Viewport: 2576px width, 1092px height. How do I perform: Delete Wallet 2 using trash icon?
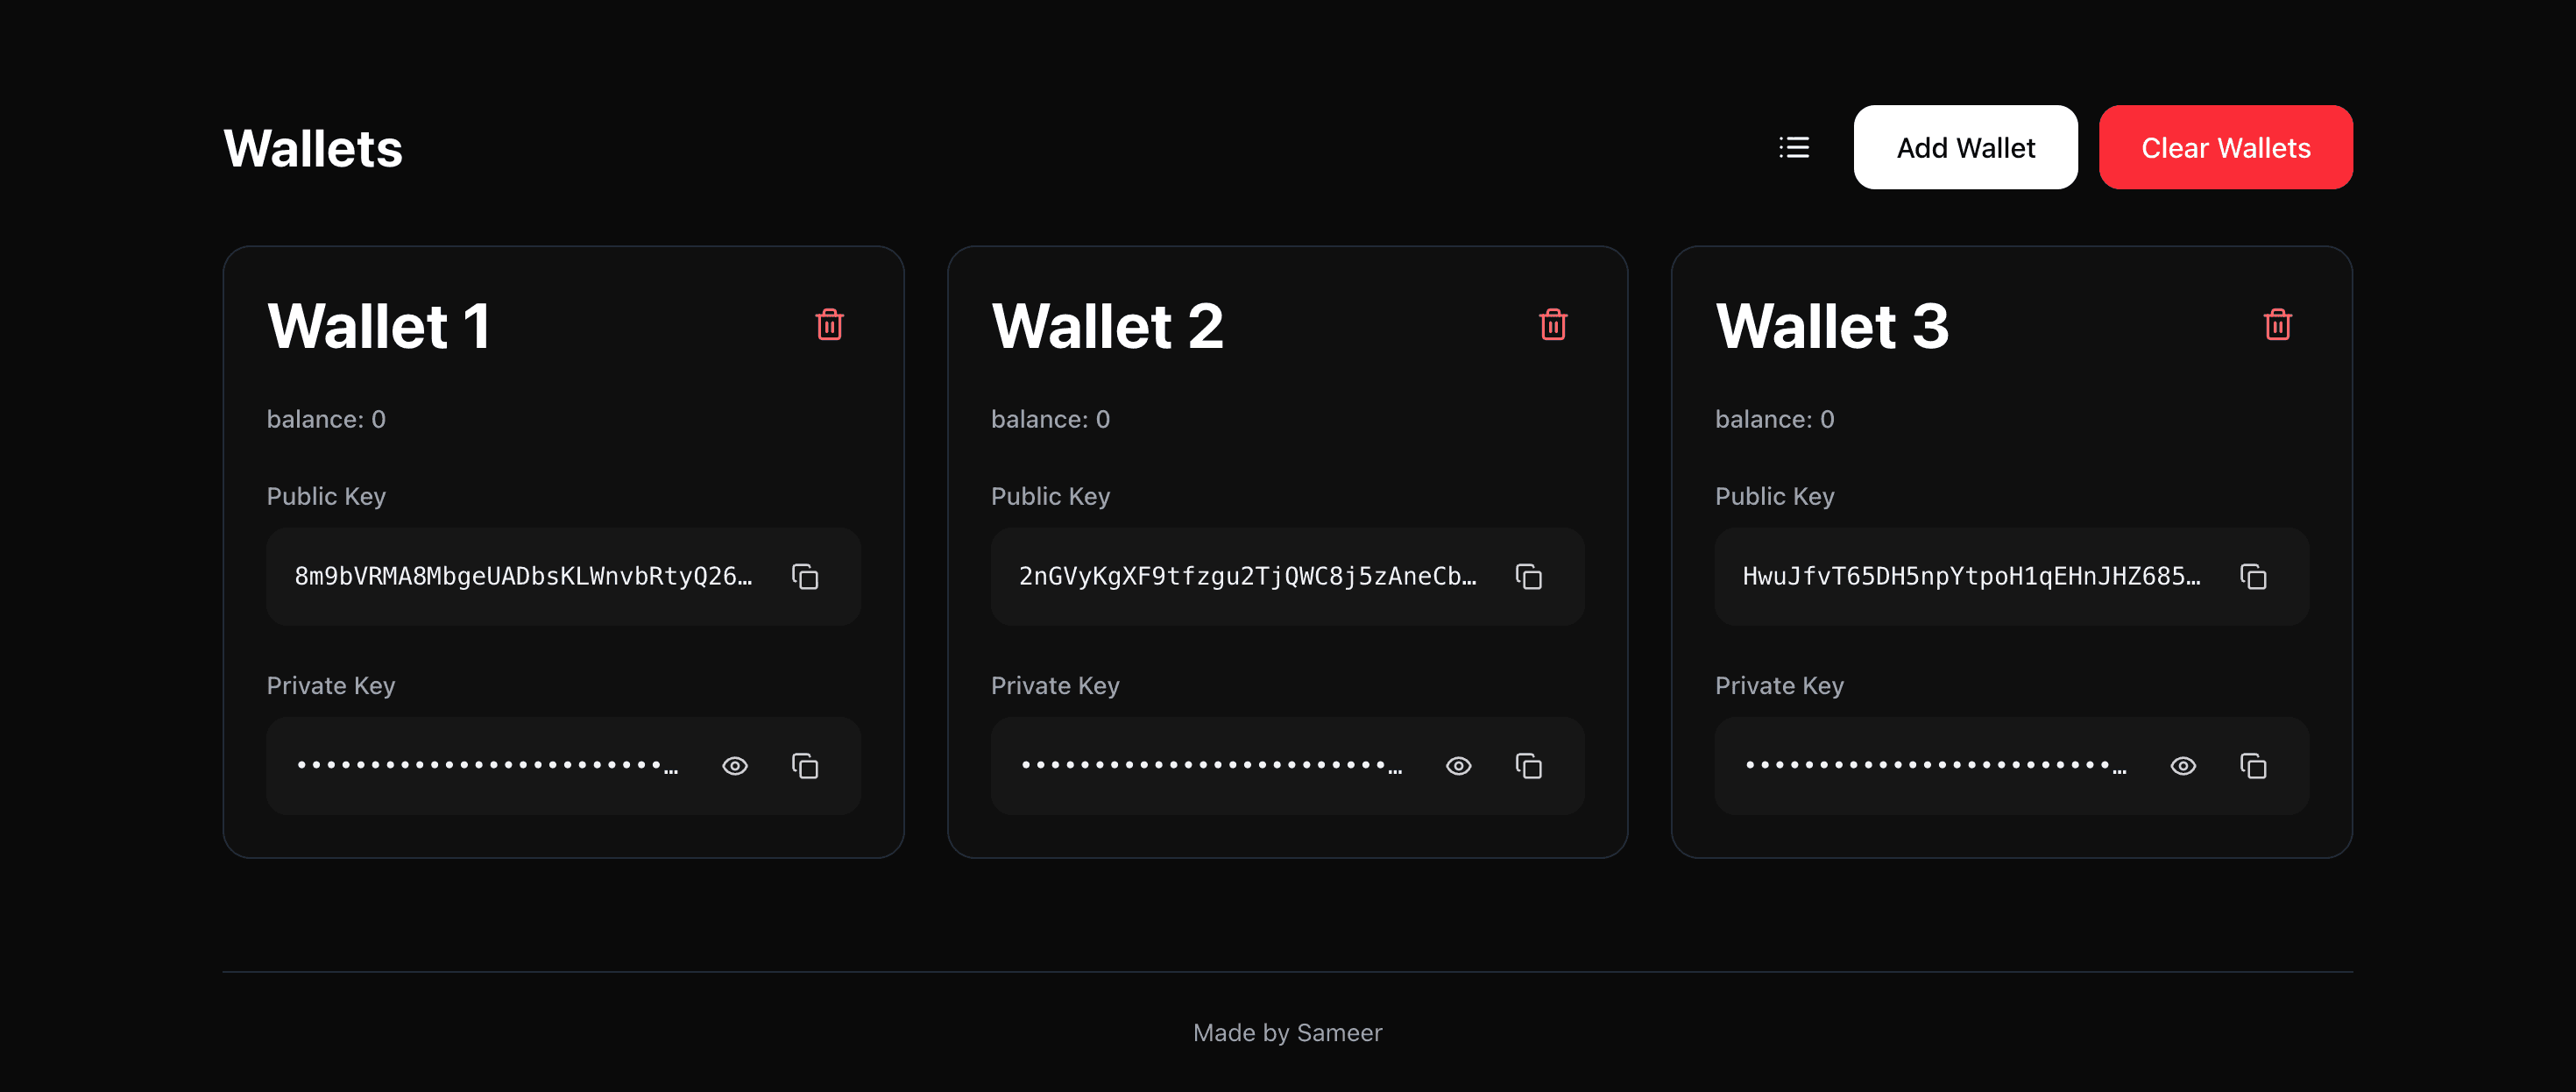(x=1553, y=324)
